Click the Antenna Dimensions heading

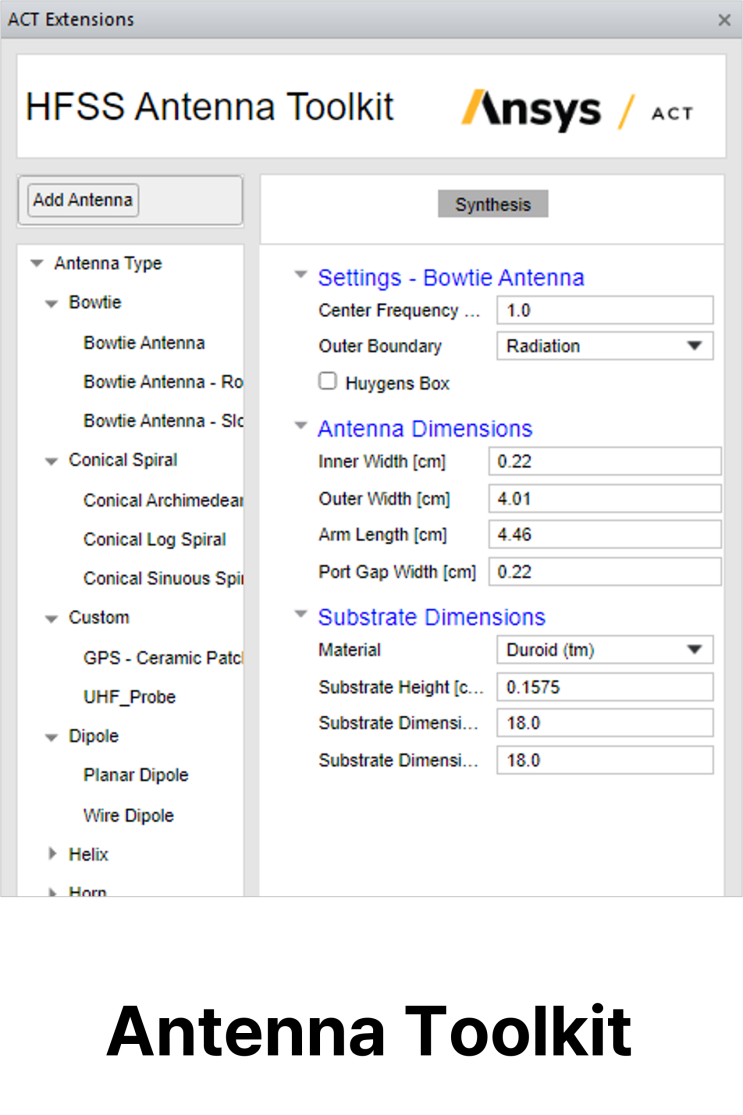[425, 429]
